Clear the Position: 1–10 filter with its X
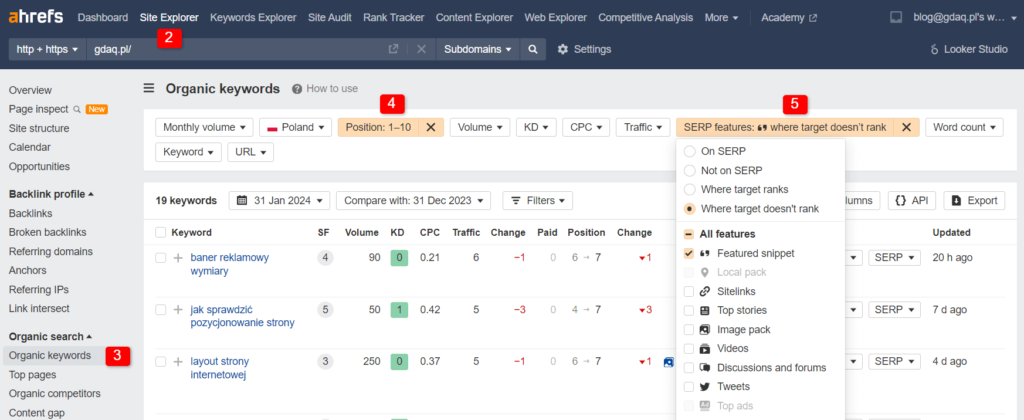This screenshot has width=1024, height=420. [x=430, y=127]
